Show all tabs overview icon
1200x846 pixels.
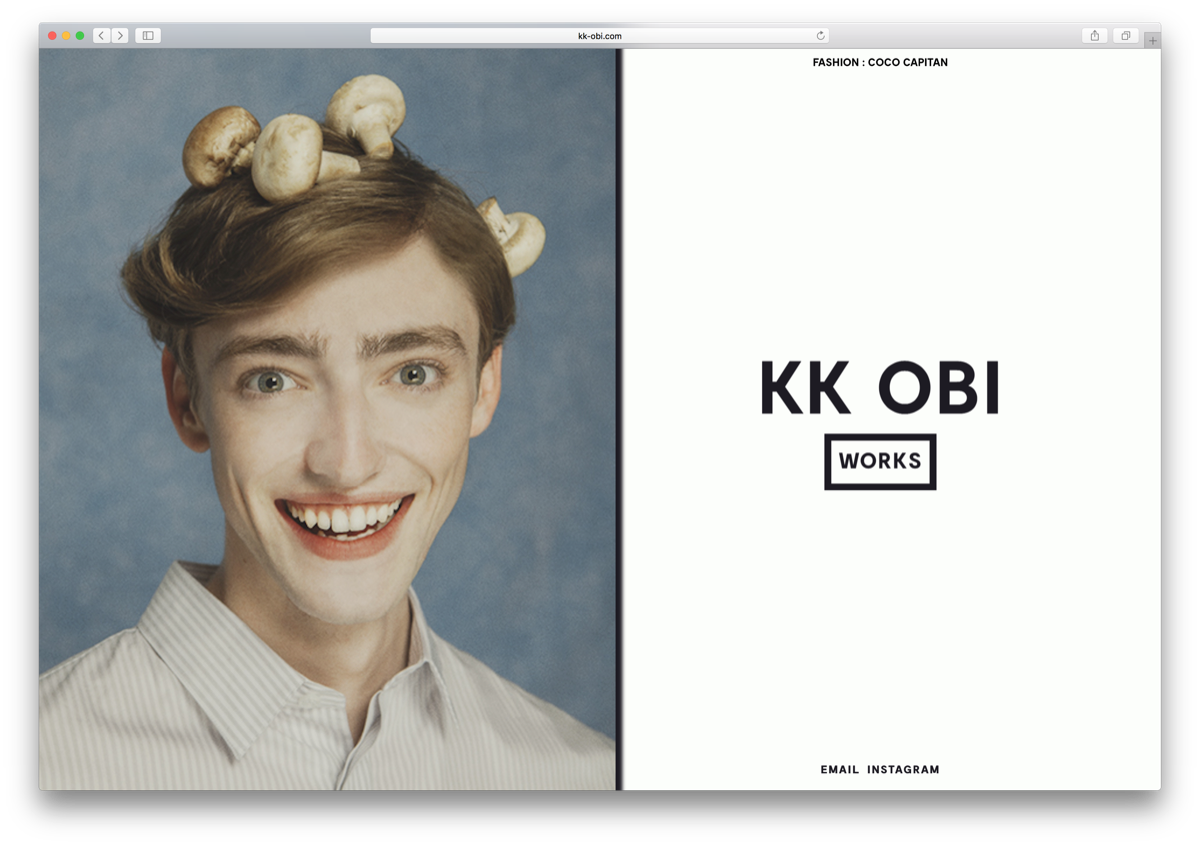(x=1126, y=36)
